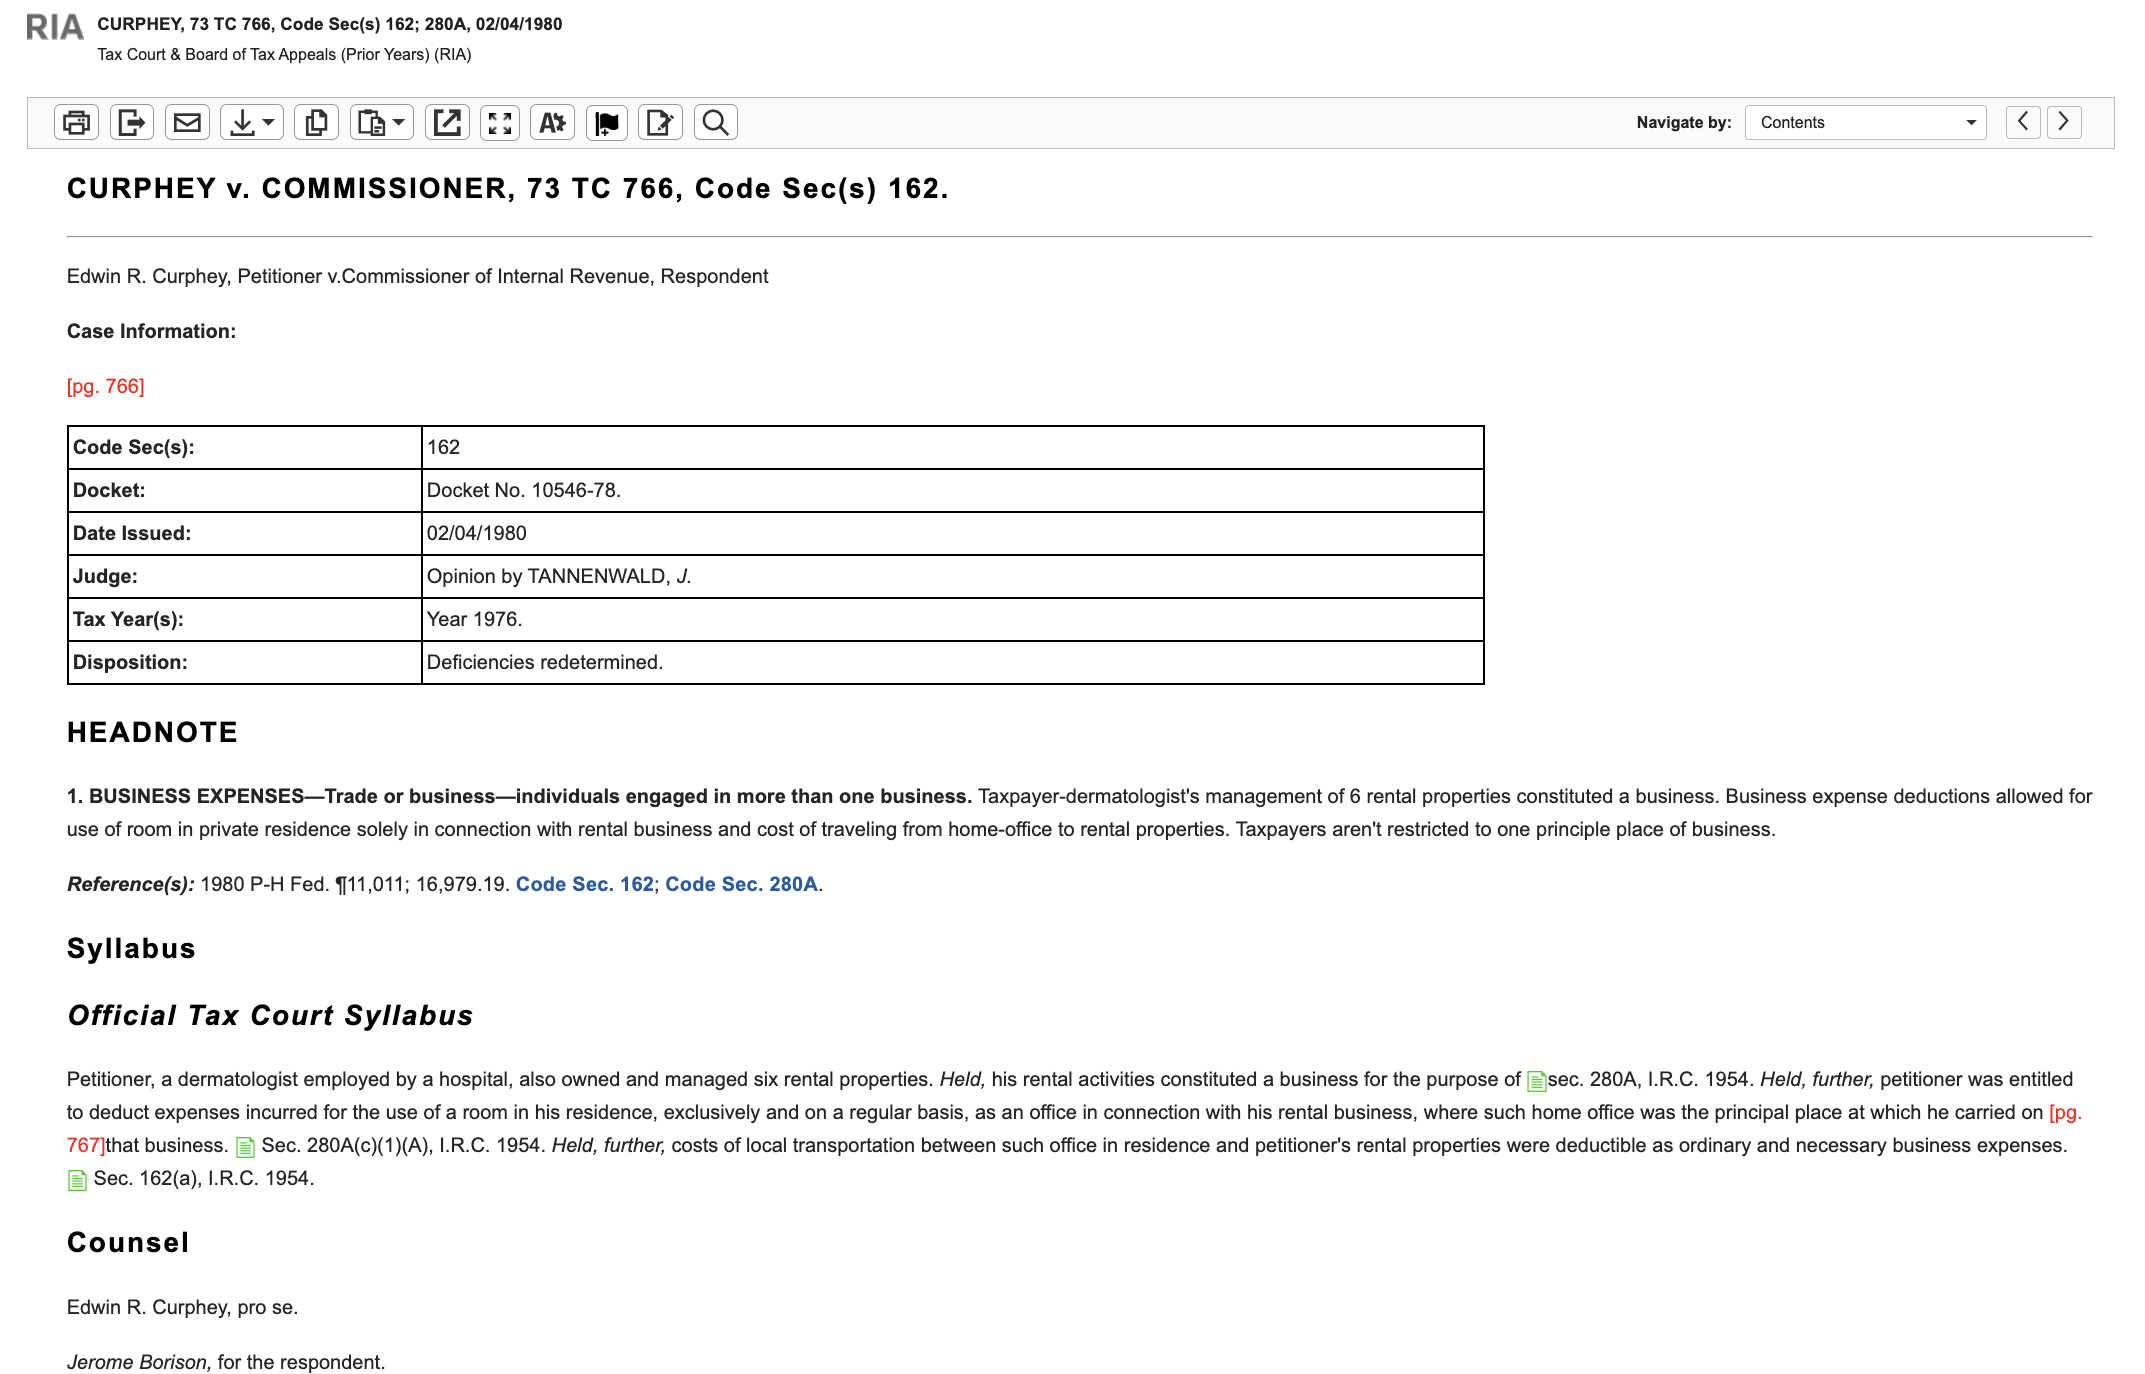Screen dimensions: 2145x1374
Task: Click the Export document icon
Action: pyautogui.click(x=131, y=122)
